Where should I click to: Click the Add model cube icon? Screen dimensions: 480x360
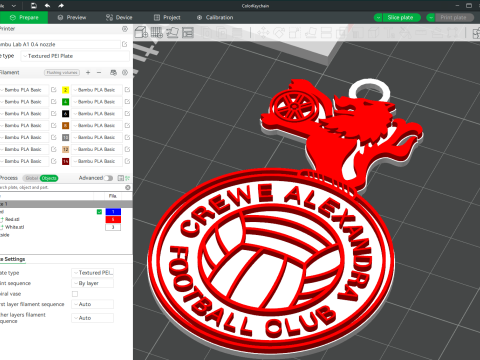pyautogui.click(x=141, y=32)
